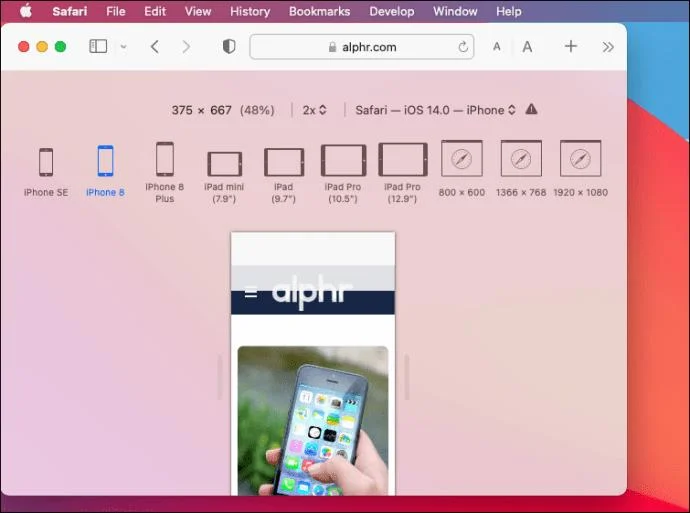Screen dimensions: 690x513
Task: Open the privacy report shield icon
Action: (229, 47)
